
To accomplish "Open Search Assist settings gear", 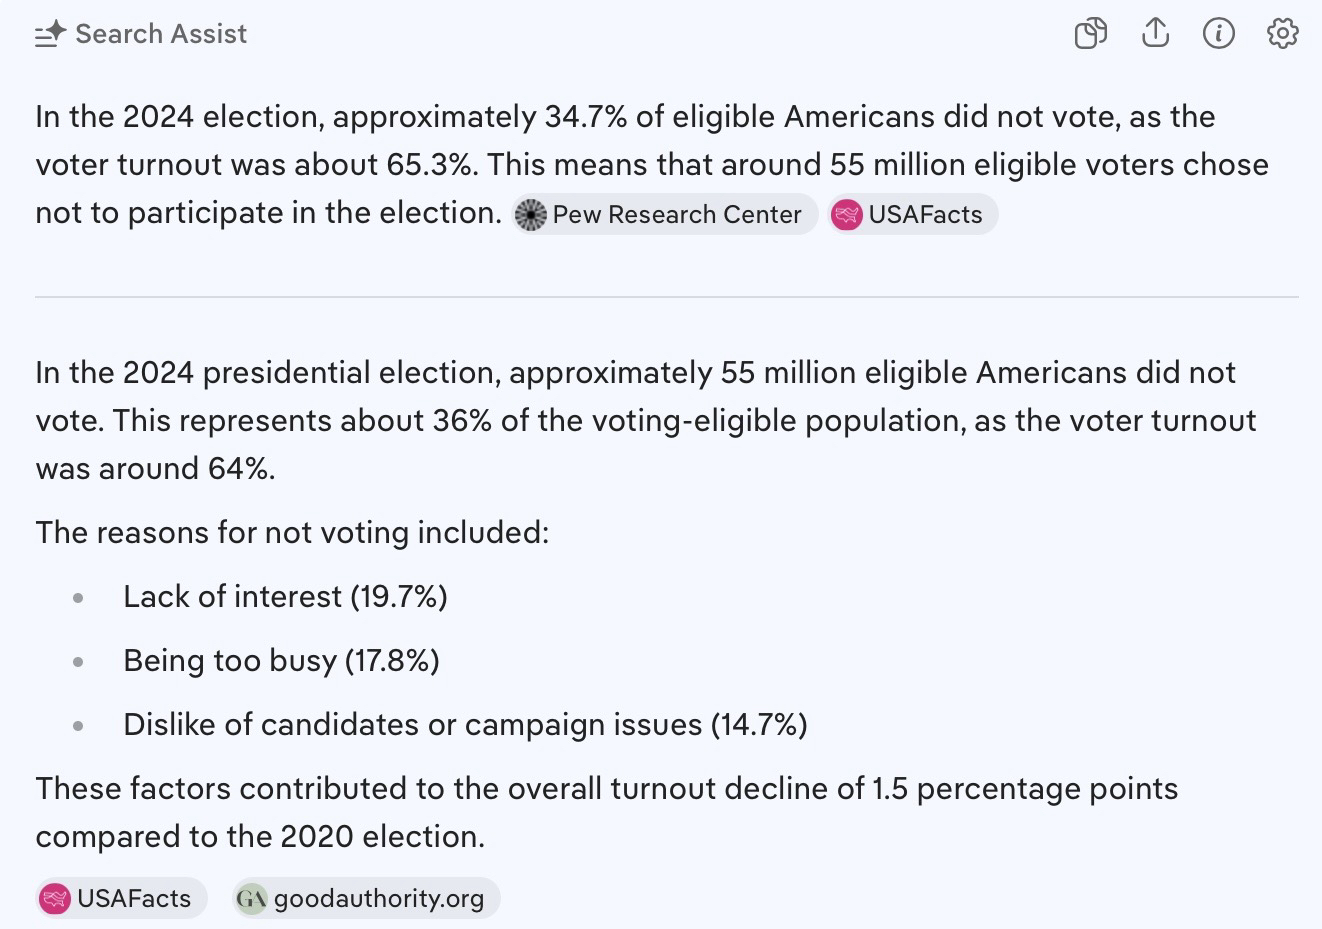I will 1282,34.
